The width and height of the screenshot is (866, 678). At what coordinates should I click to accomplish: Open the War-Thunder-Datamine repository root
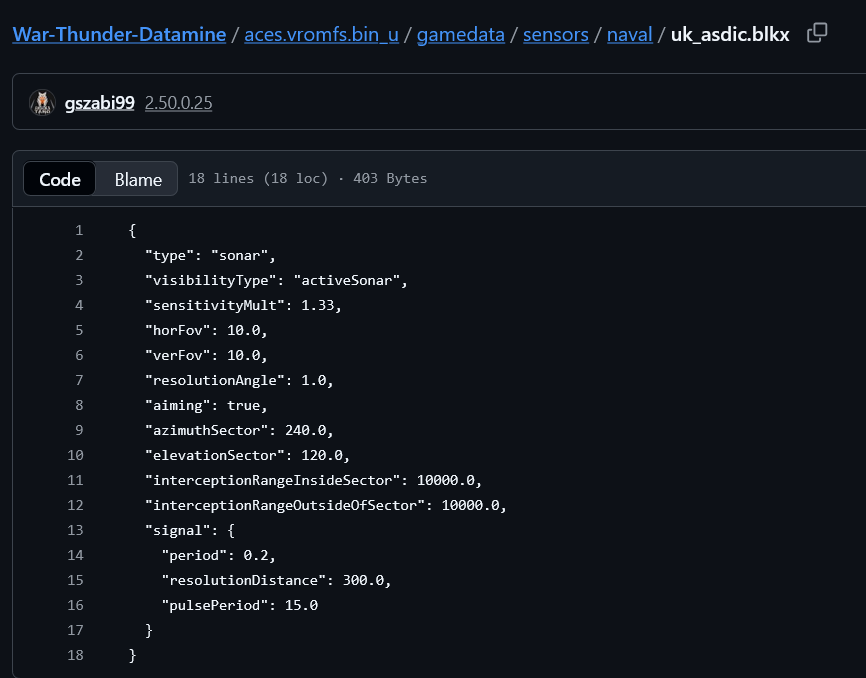(119, 34)
